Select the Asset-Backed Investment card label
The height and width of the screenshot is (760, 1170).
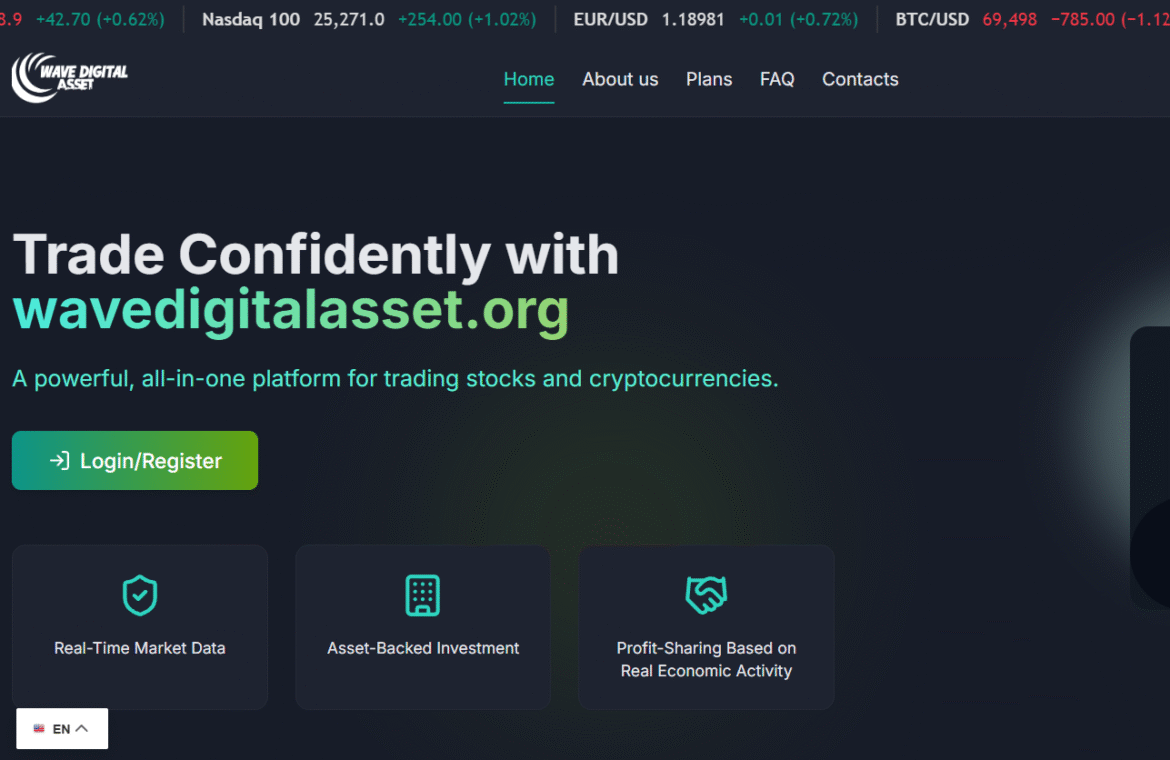click(x=423, y=648)
